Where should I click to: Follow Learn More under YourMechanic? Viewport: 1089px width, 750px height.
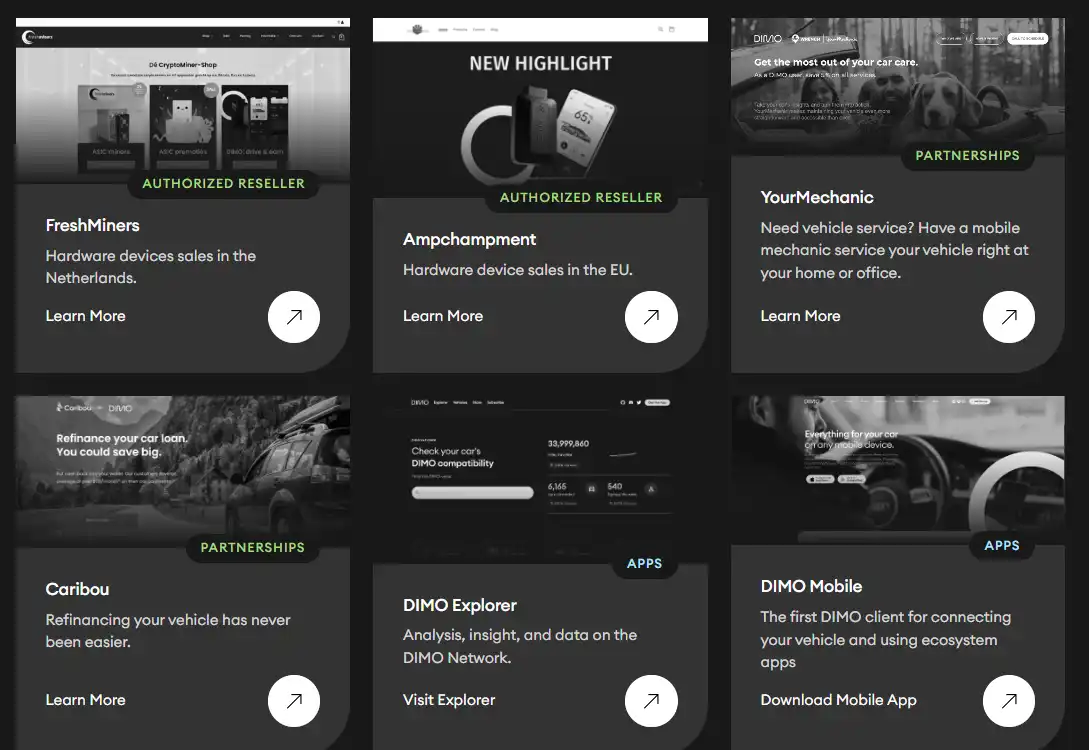click(800, 316)
